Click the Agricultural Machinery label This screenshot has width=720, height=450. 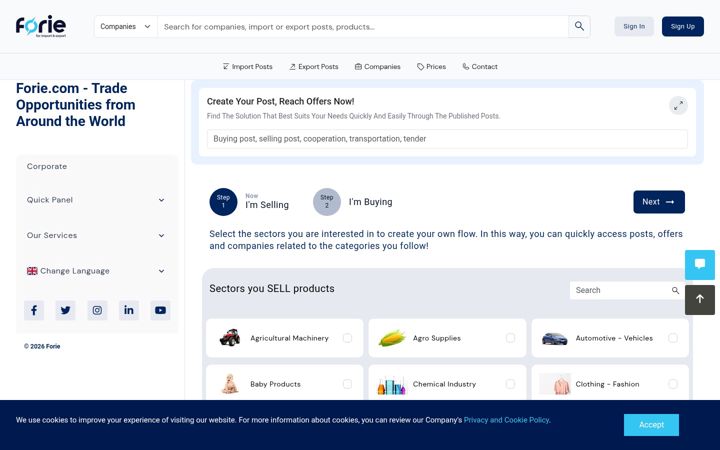pos(289,338)
